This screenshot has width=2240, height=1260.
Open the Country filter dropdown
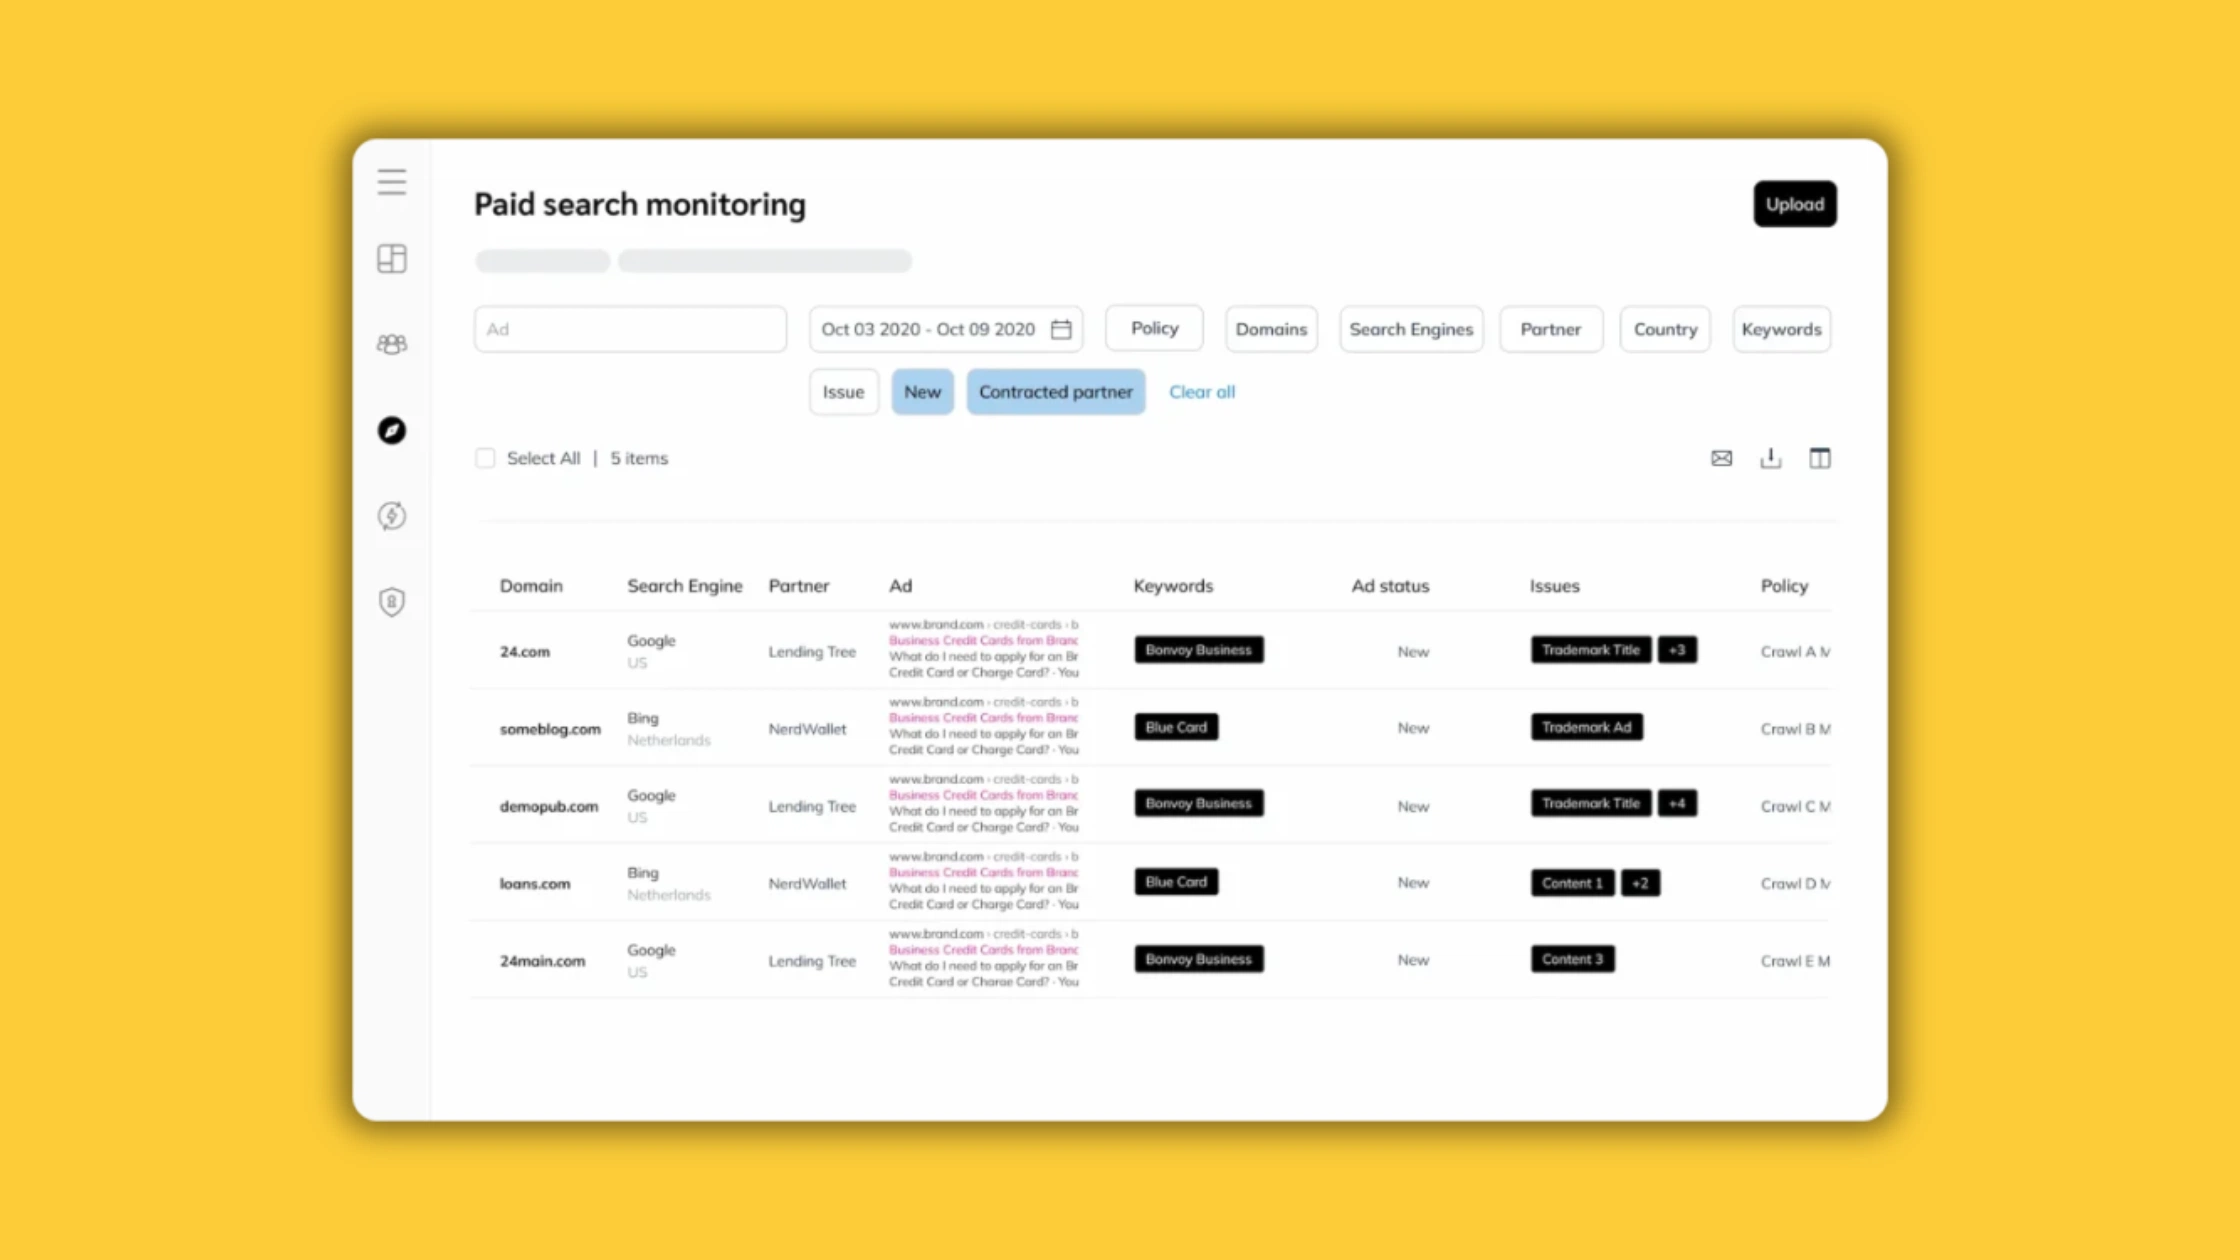1664,328
